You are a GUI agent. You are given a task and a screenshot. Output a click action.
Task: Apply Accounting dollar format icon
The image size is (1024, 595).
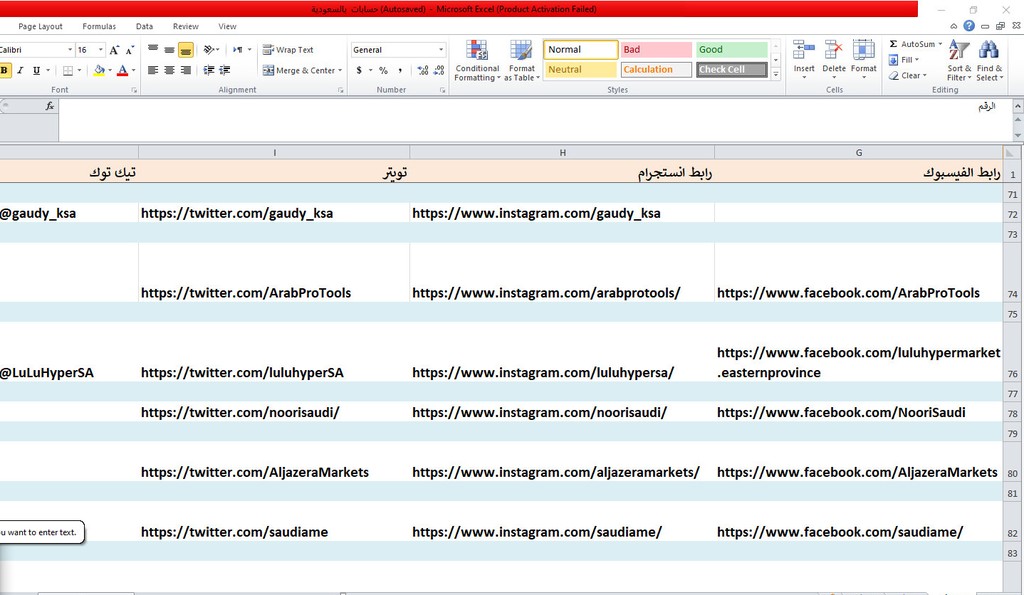pos(359,71)
